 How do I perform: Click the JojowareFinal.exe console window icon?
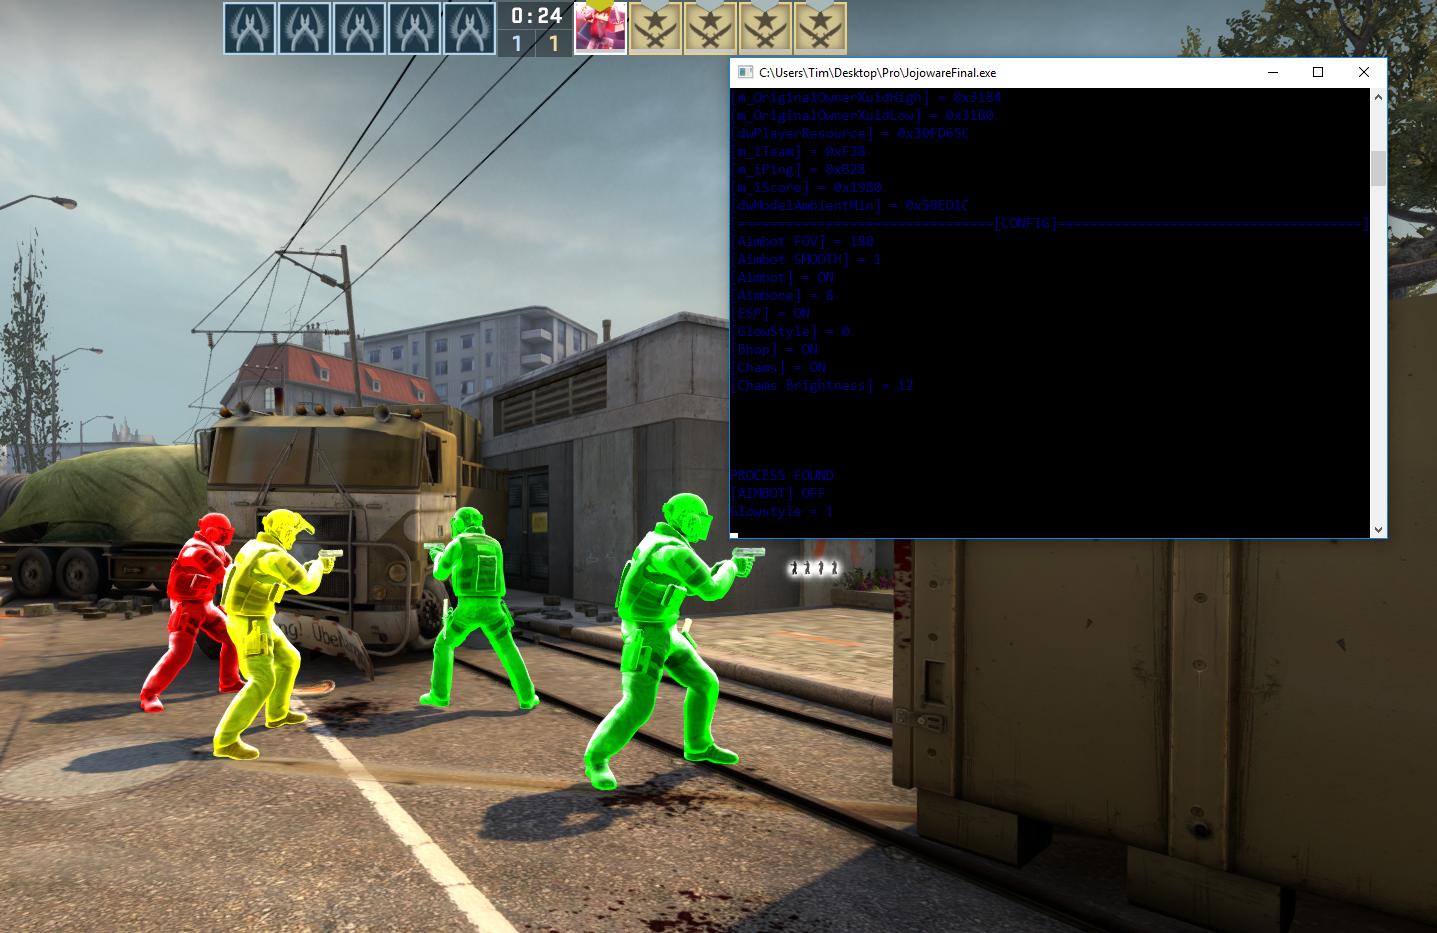click(x=745, y=73)
